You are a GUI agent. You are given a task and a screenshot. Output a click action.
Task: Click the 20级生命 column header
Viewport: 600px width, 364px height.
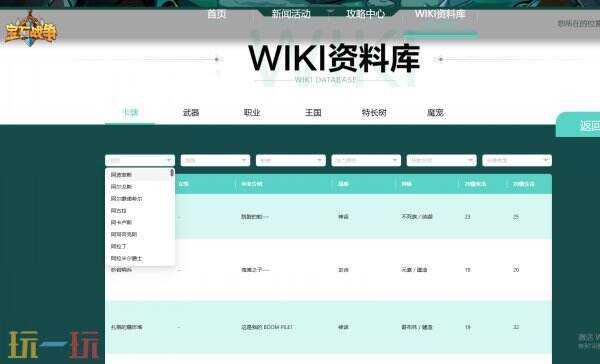pyautogui.click(x=524, y=184)
